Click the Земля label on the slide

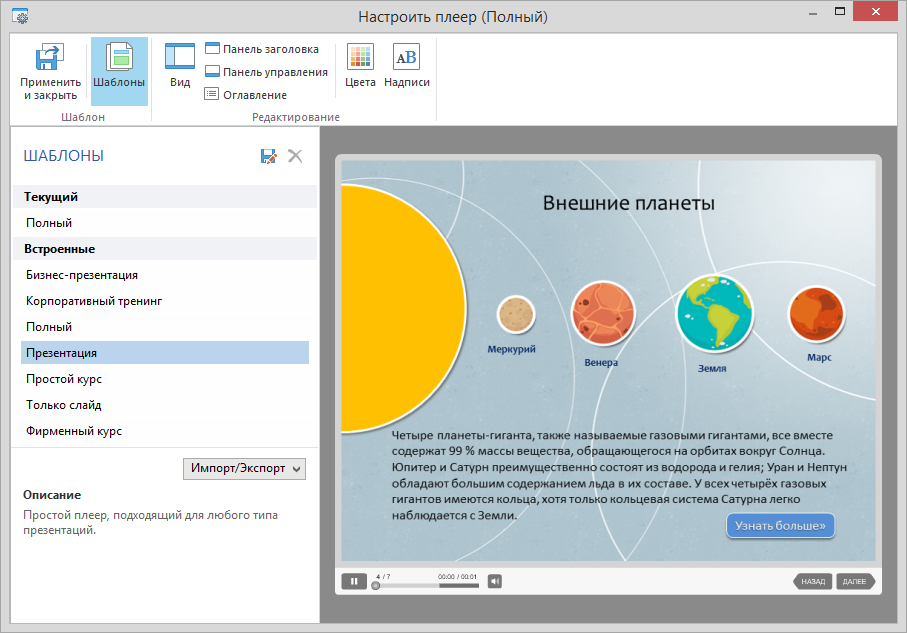tap(712, 369)
